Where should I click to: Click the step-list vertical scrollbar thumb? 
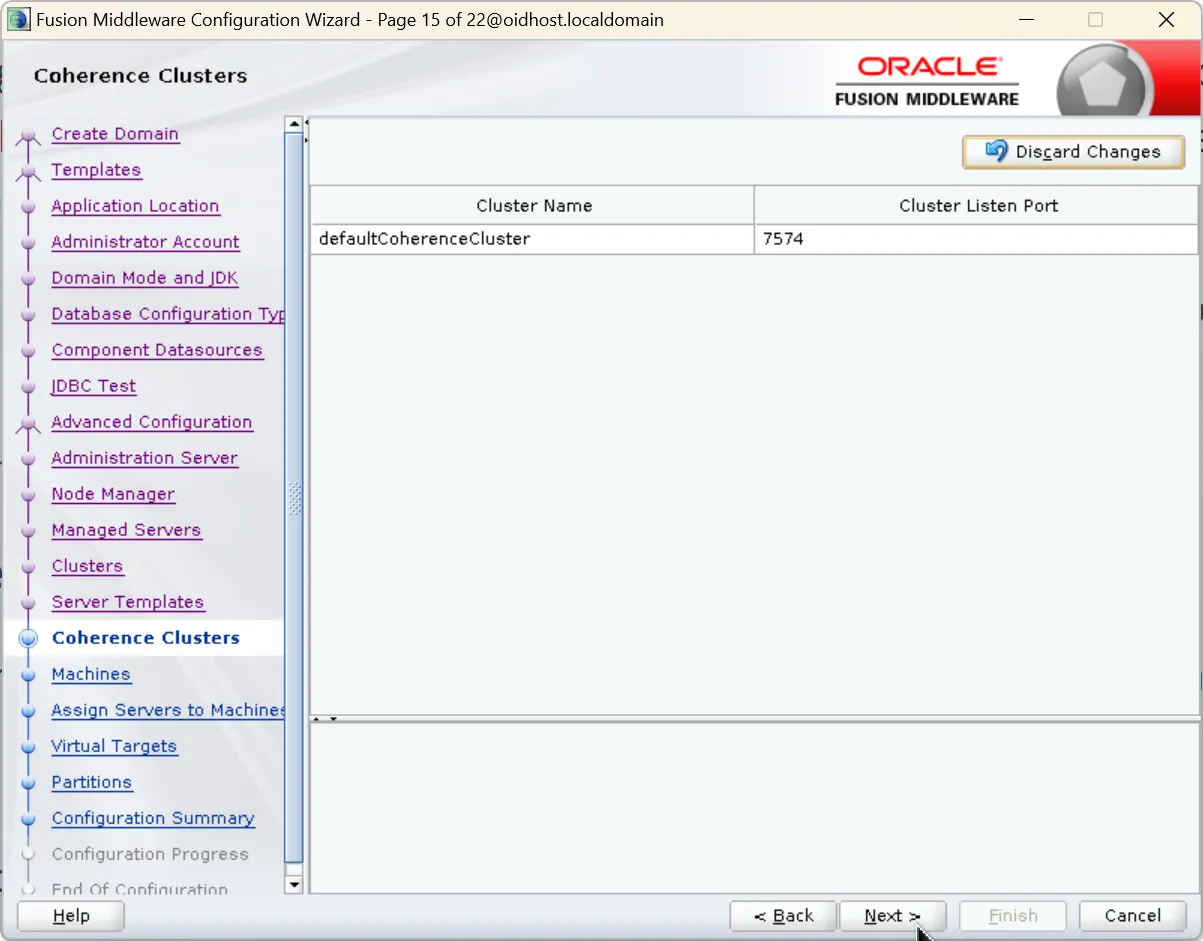click(x=294, y=497)
